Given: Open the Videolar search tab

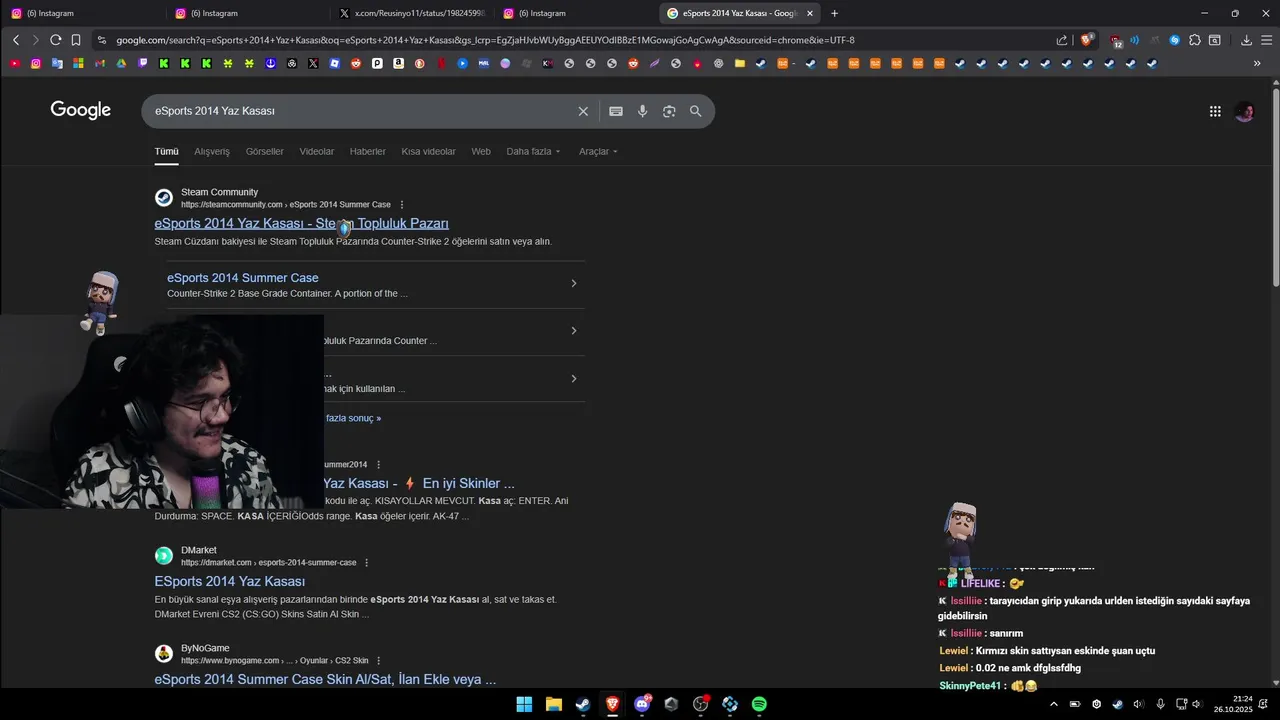Looking at the screenshot, I should 317,152.
